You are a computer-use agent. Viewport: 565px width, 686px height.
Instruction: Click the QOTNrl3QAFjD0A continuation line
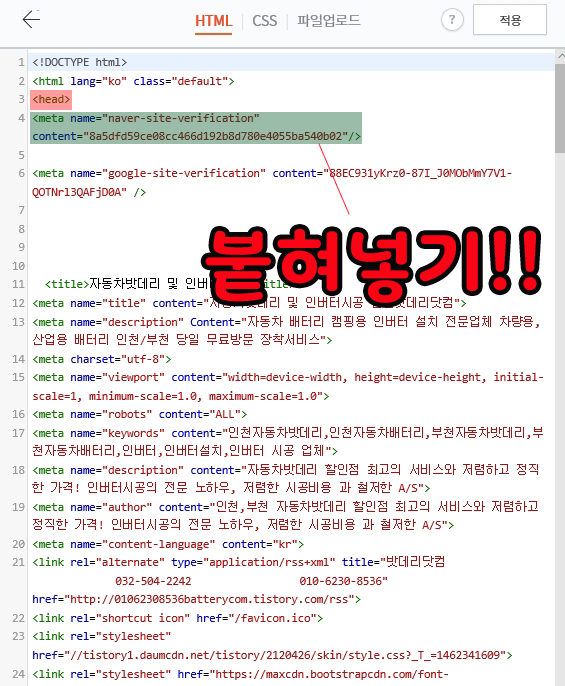click(89, 192)
